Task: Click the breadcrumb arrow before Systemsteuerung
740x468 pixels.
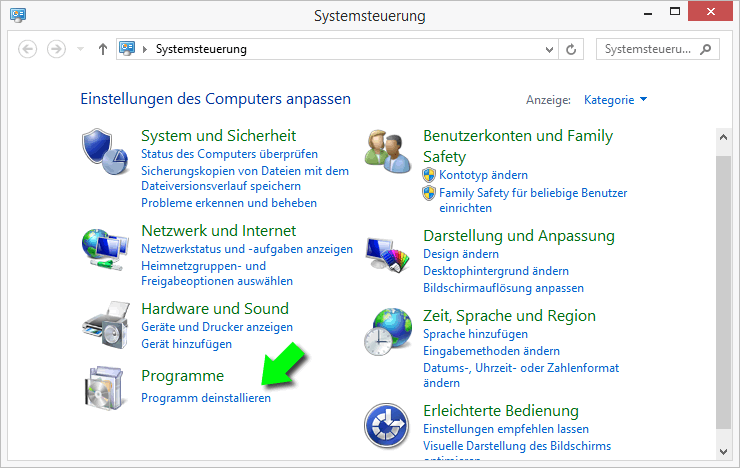Action: [145, 49]
